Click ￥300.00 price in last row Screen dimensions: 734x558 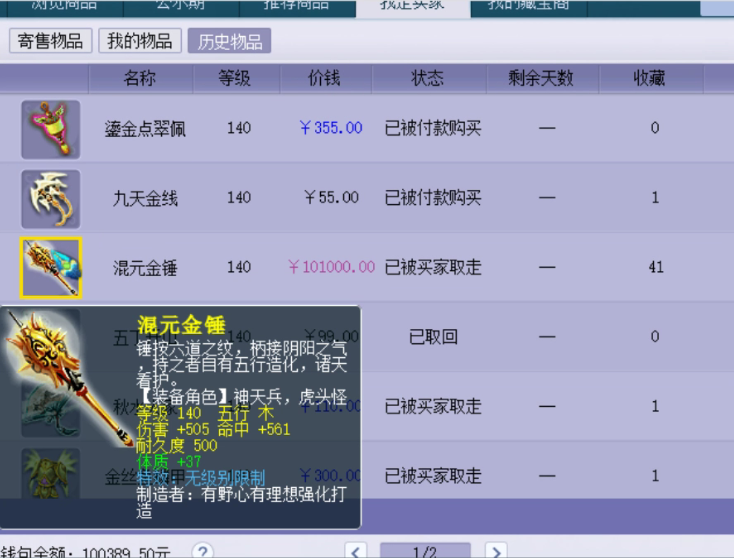330,476
